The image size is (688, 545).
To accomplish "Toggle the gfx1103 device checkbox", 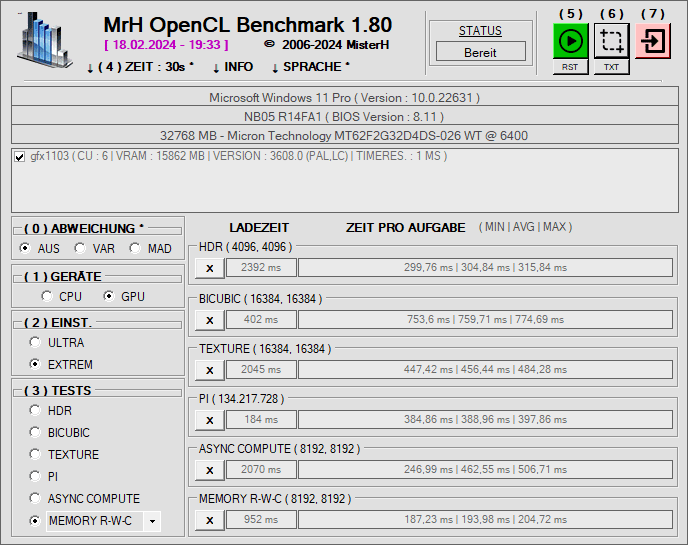I will pos(19,157).
